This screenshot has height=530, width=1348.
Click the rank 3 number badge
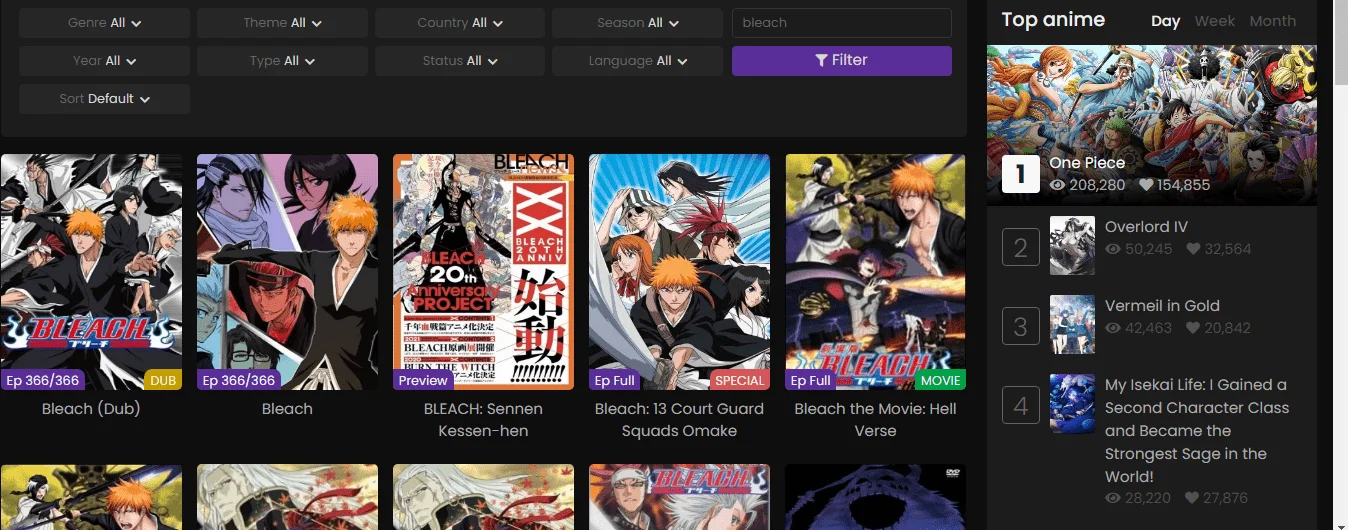pyautogui.click(x=1021, y=326)
